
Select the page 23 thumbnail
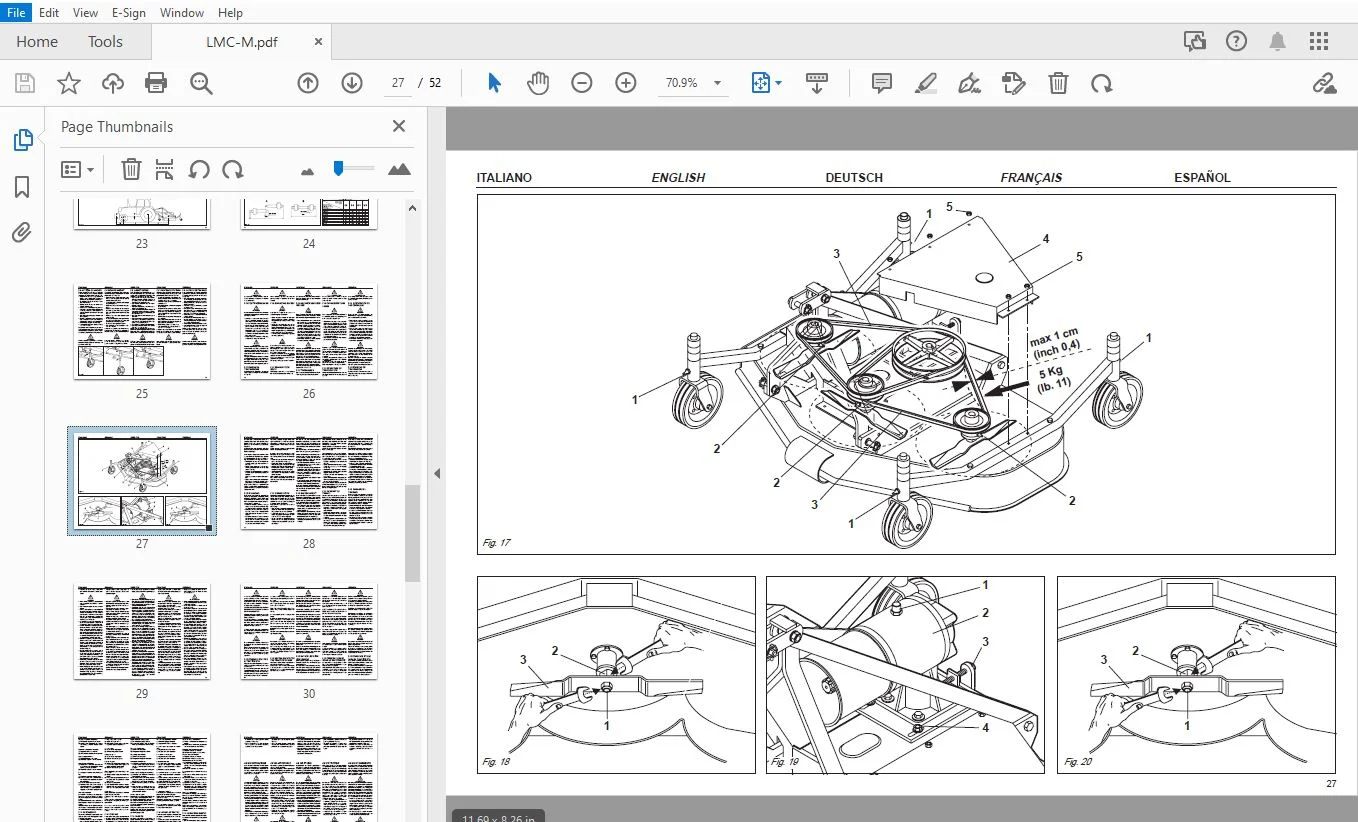tap(142, 214)
